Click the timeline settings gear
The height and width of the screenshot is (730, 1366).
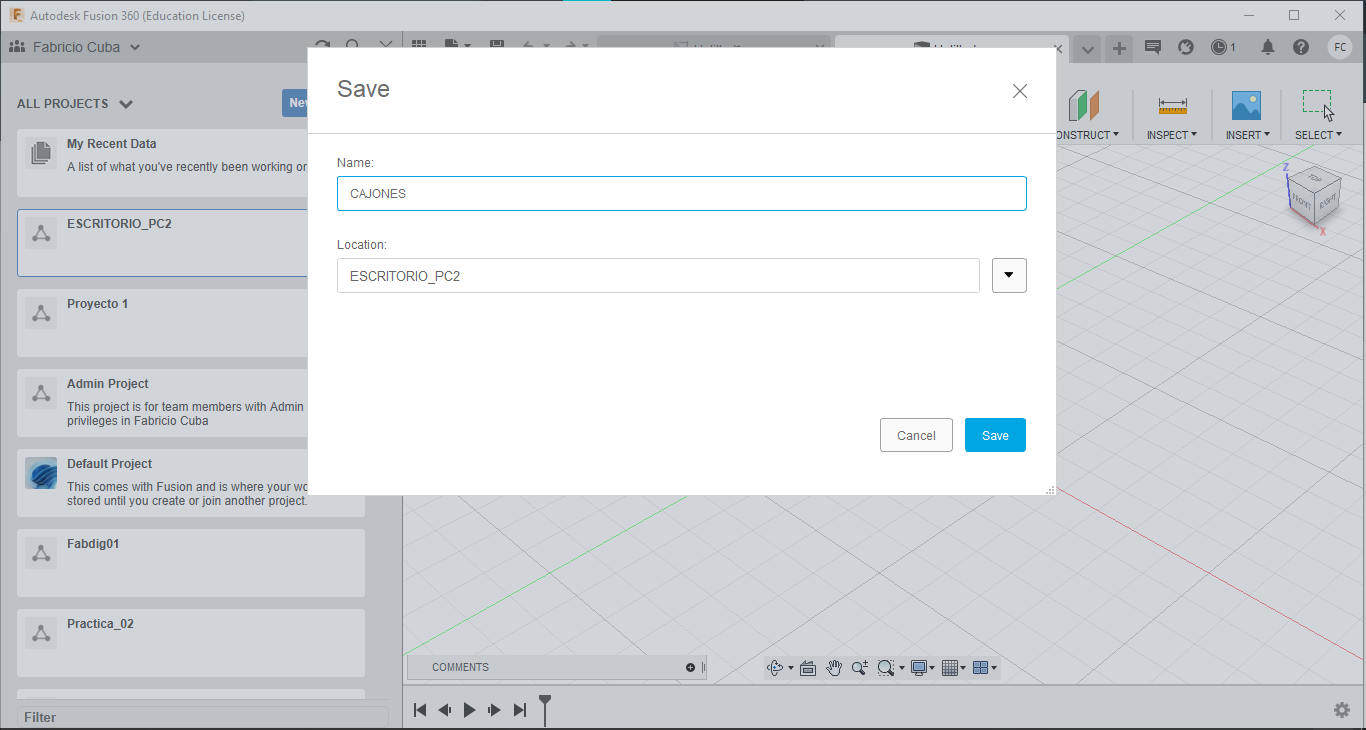click(x=1342, y=710)
